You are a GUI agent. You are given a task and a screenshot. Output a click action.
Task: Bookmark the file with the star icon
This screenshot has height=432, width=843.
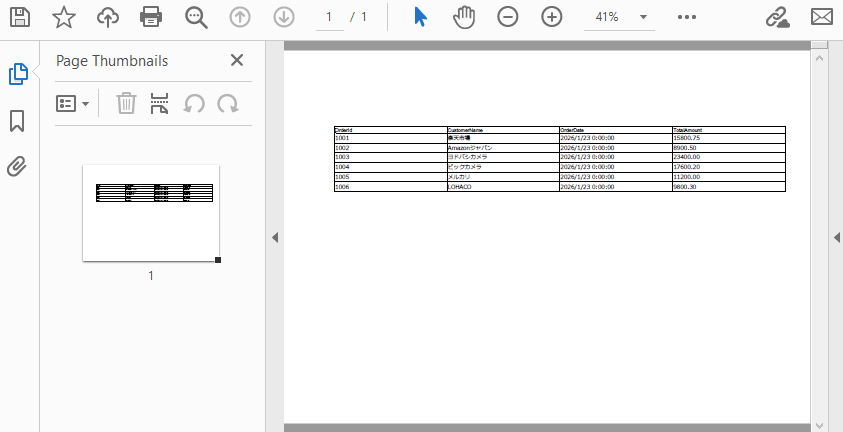pos(63,17)
